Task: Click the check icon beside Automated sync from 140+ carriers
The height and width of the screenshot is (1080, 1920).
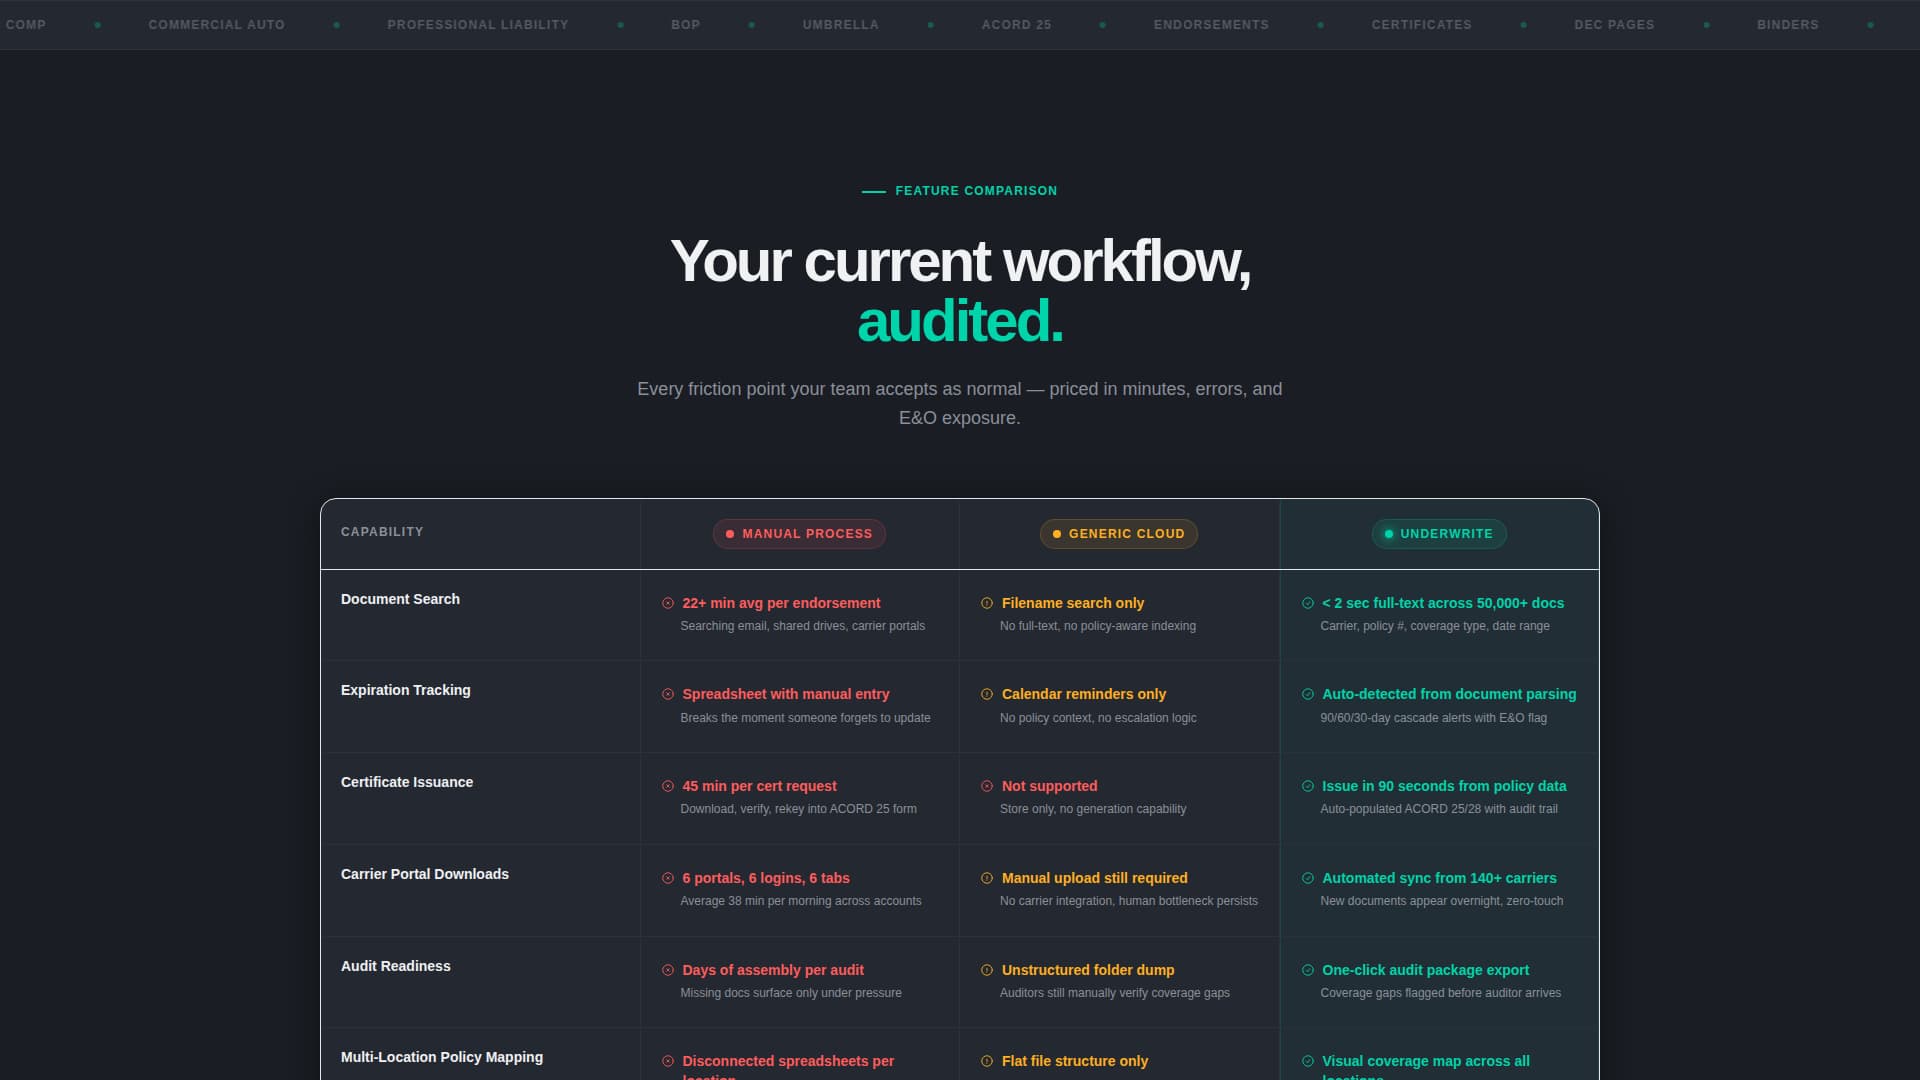Action: tap(1308, 878)
